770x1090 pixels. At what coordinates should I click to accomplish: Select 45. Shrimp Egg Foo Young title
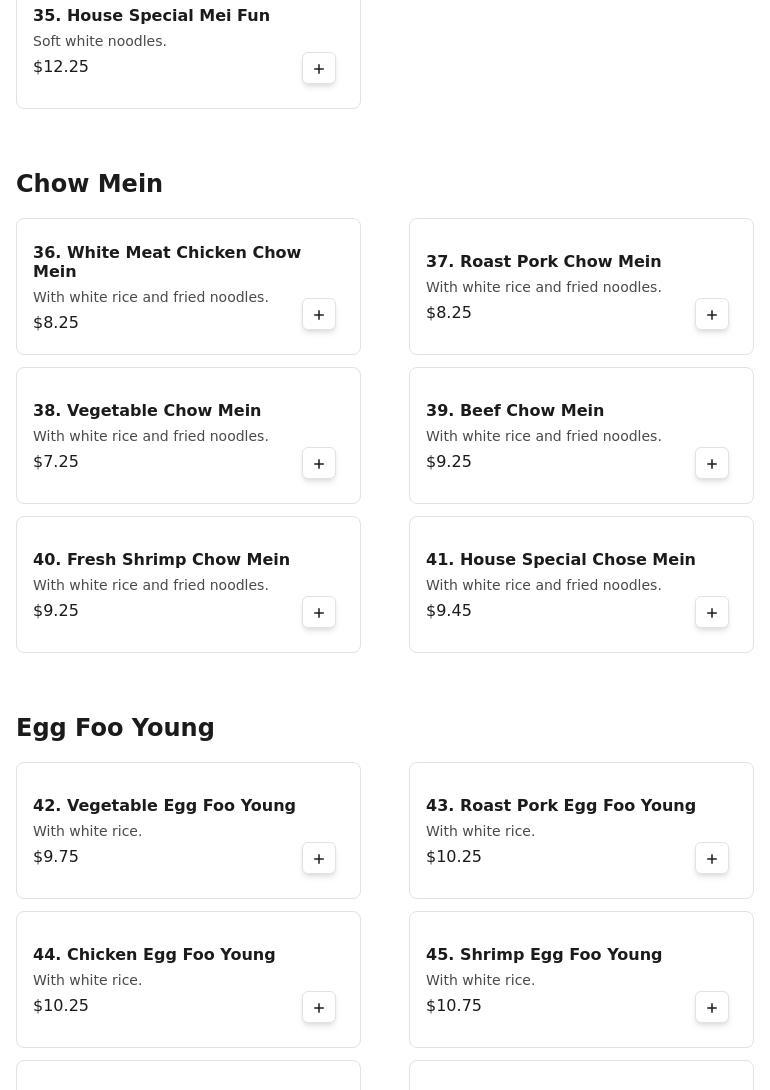point(543,955)
